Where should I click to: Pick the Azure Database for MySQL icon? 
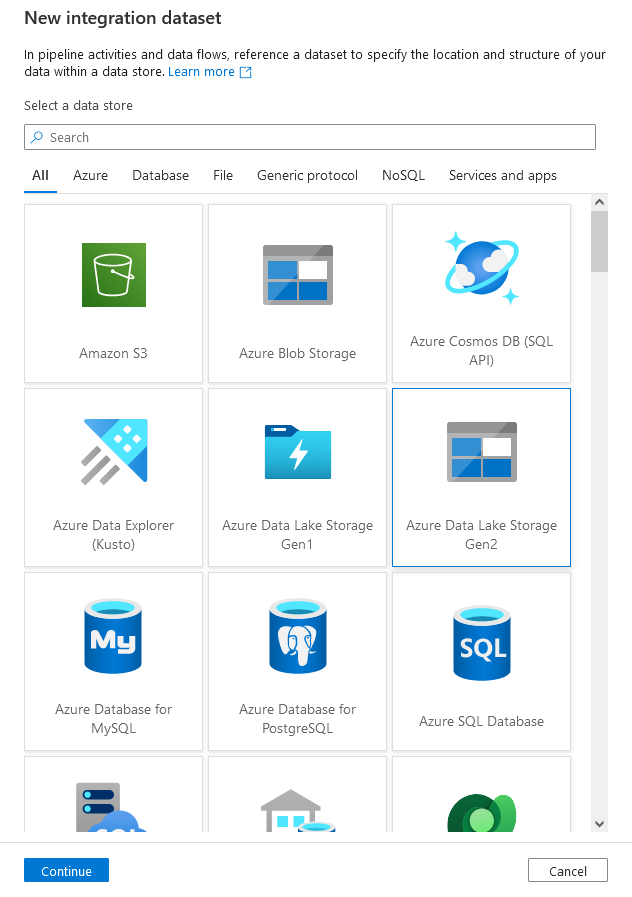(113, 636)
